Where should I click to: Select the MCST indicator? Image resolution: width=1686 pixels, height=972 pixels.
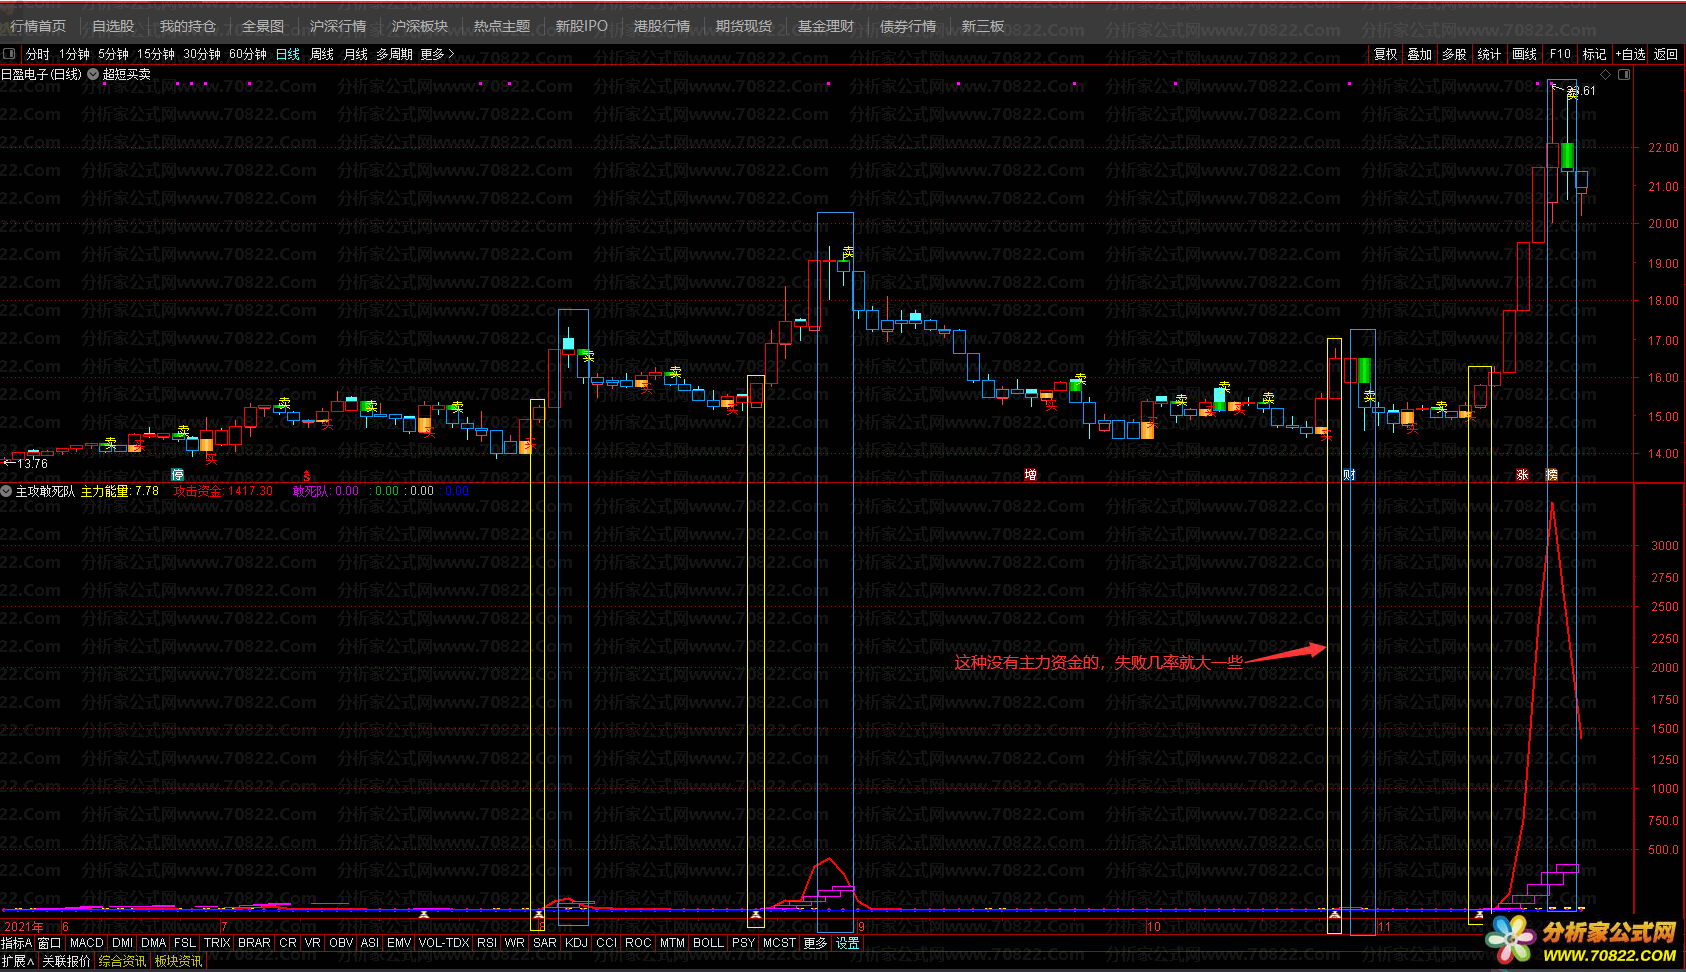pyautogui.click(x=779, y=943)
